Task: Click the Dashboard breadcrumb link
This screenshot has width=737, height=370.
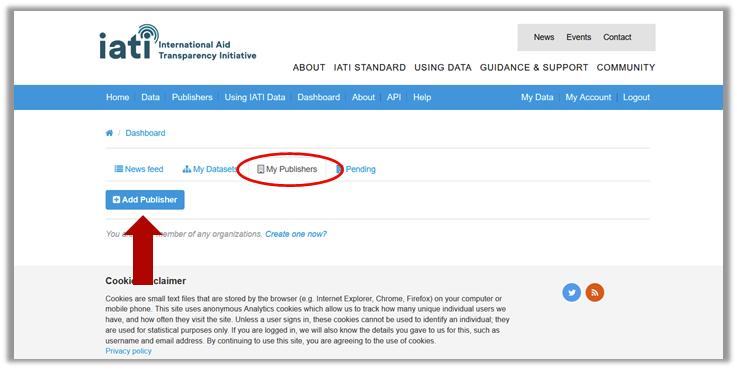Action: click(145, 133)
